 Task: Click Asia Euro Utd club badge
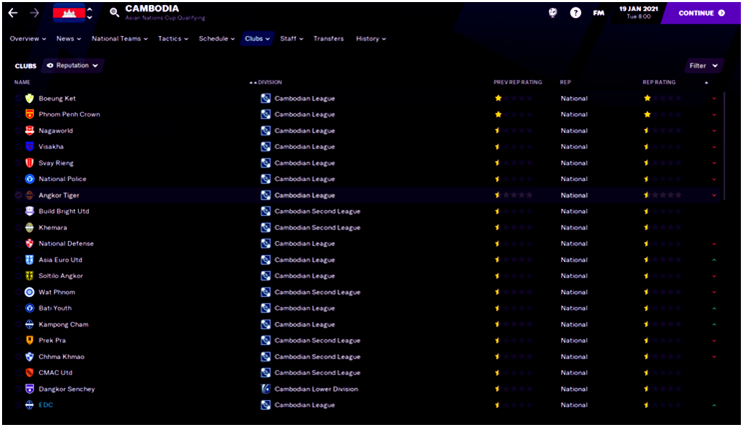29,260
